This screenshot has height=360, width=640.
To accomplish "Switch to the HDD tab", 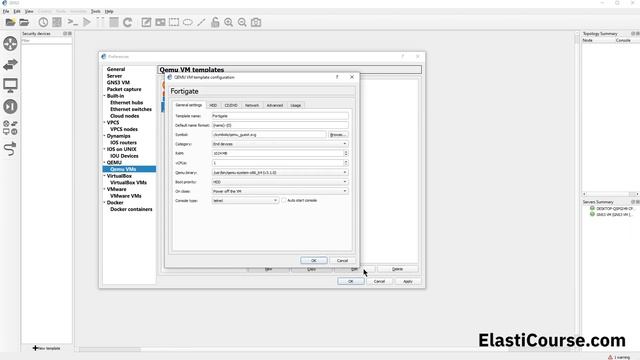I will (213, 105).
